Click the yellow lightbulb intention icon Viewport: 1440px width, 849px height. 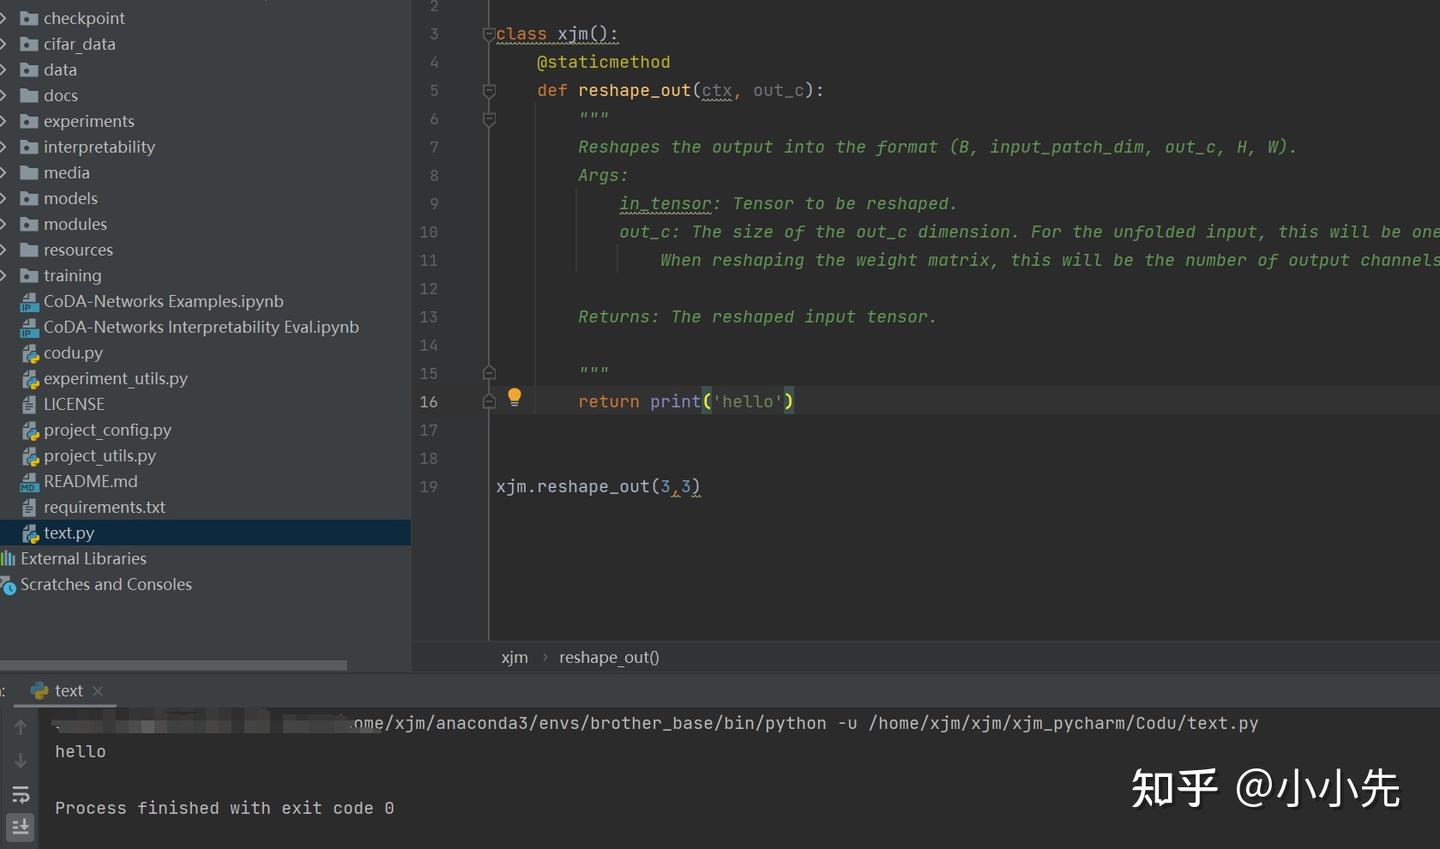pos(514,397)
